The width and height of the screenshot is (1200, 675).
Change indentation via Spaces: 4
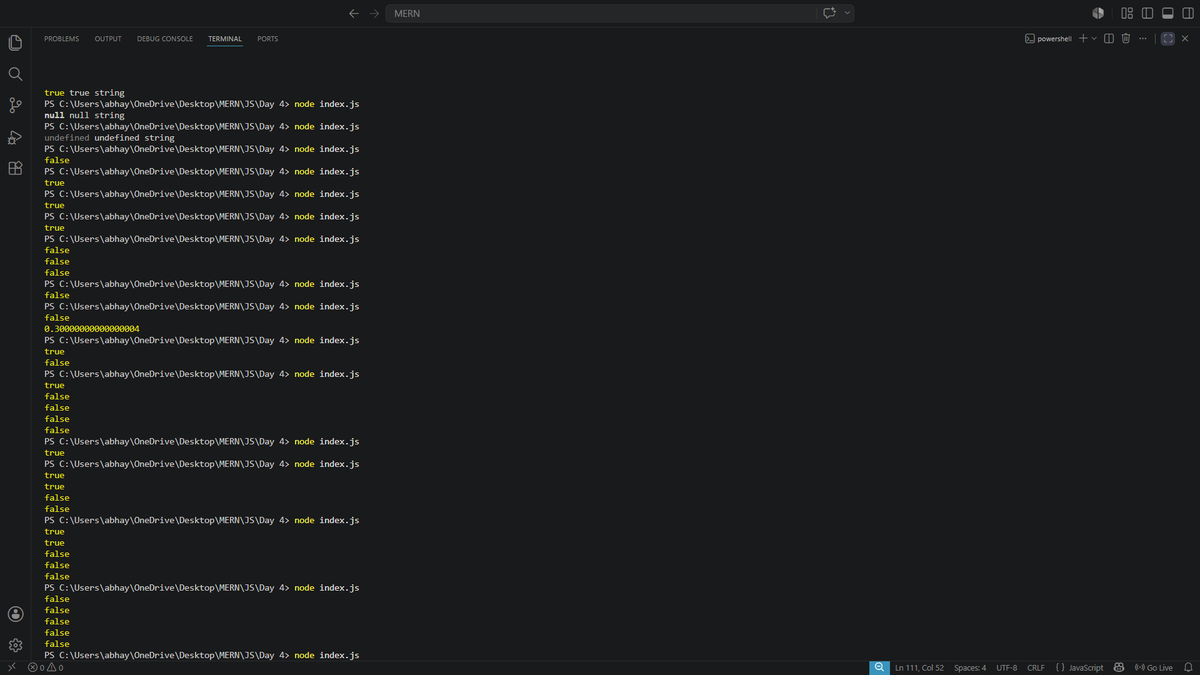point(970,667)
